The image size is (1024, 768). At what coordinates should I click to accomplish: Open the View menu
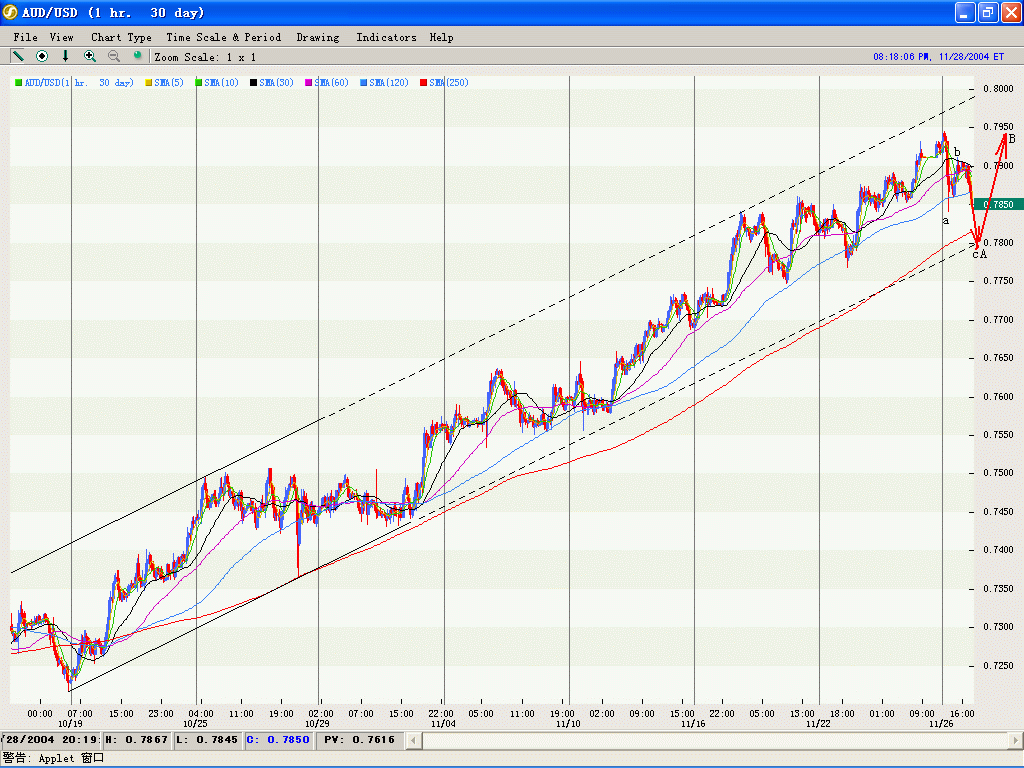[61, 37]
